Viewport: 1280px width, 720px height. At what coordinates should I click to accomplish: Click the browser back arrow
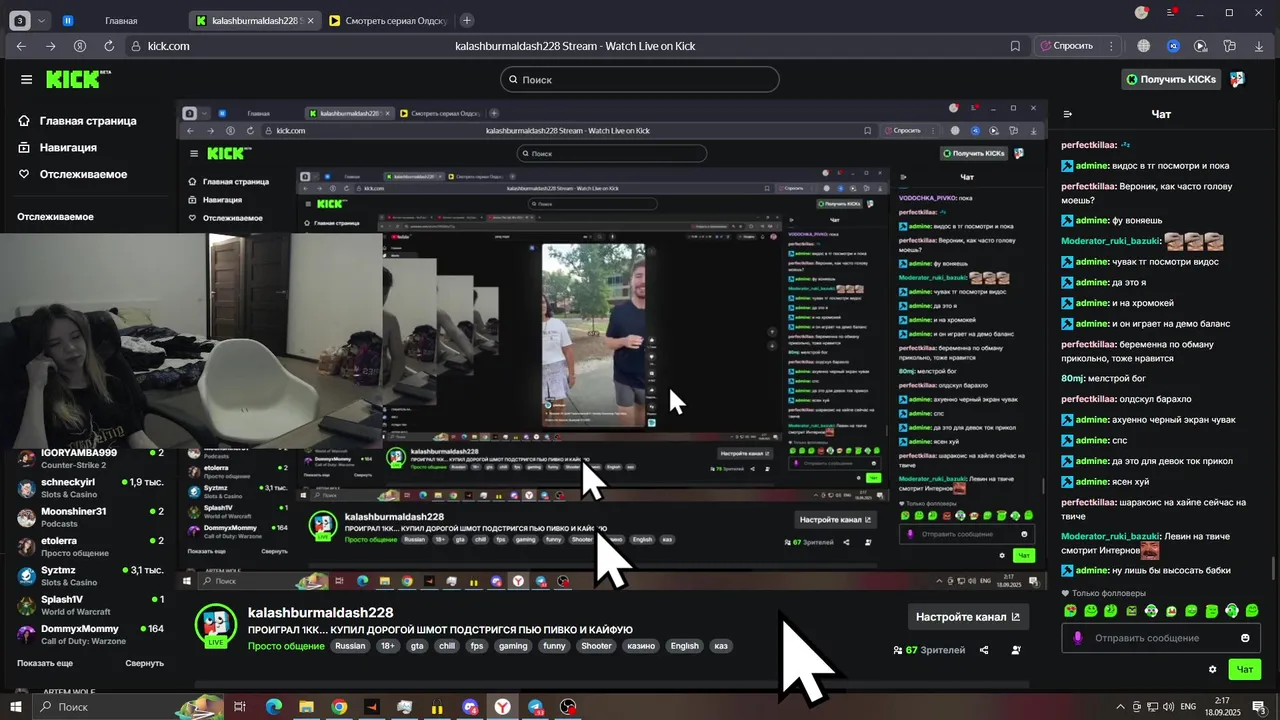pyautogui.click(x=21, y=46)
